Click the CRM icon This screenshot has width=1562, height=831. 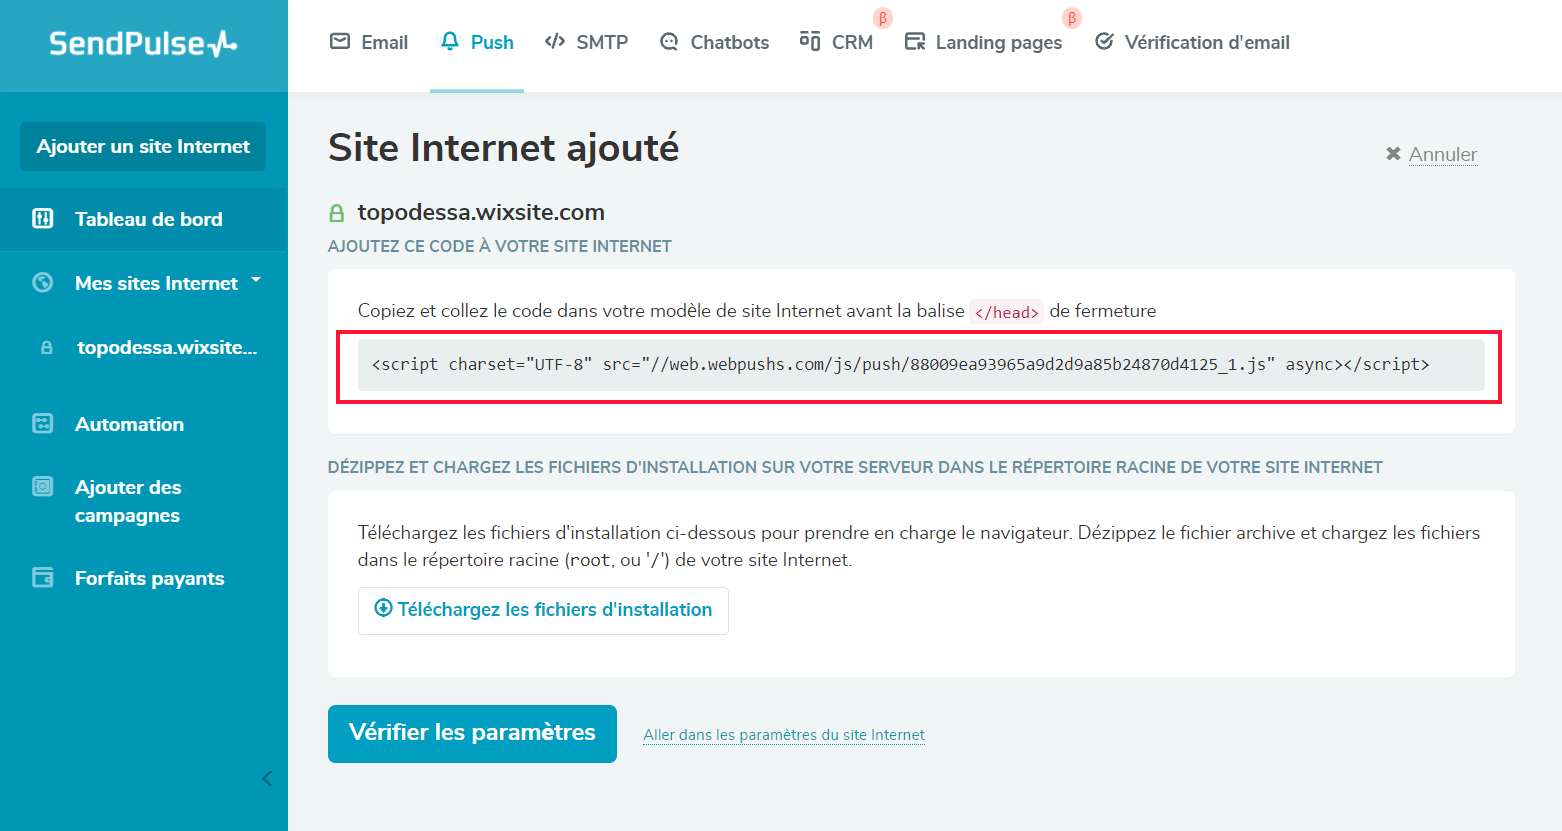(x=810, y=41)
